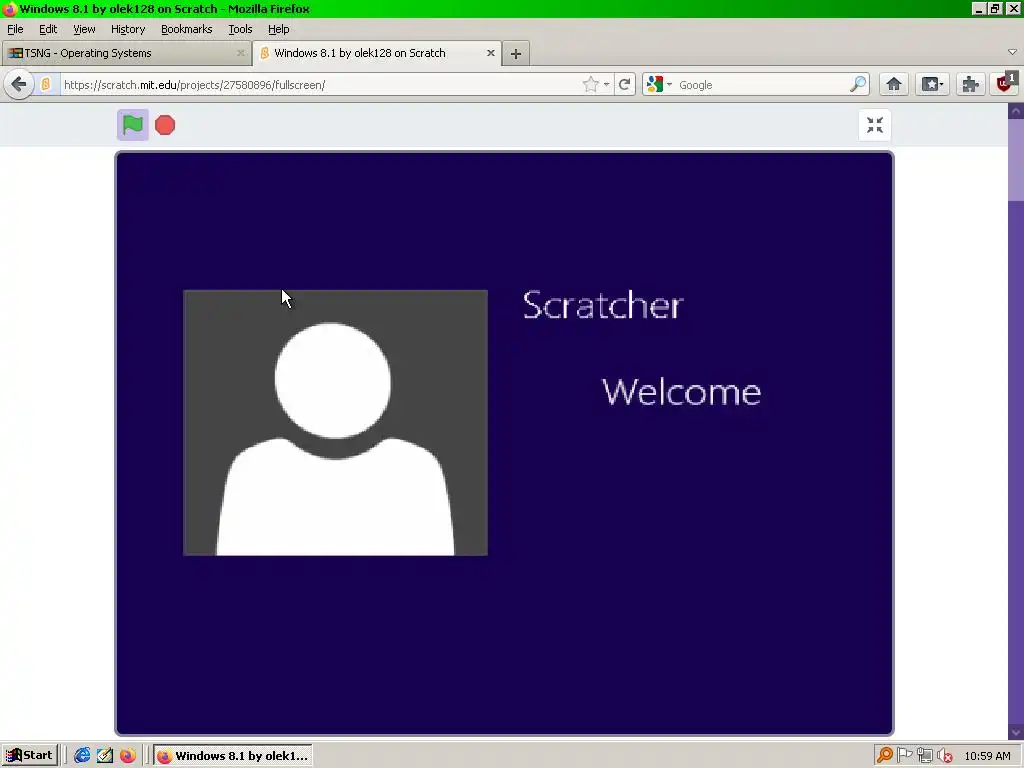The width and height of the screenshot is (1024, 768).
Task: Reload the current page
Action: pyautogui.click(x=624, y=84)
